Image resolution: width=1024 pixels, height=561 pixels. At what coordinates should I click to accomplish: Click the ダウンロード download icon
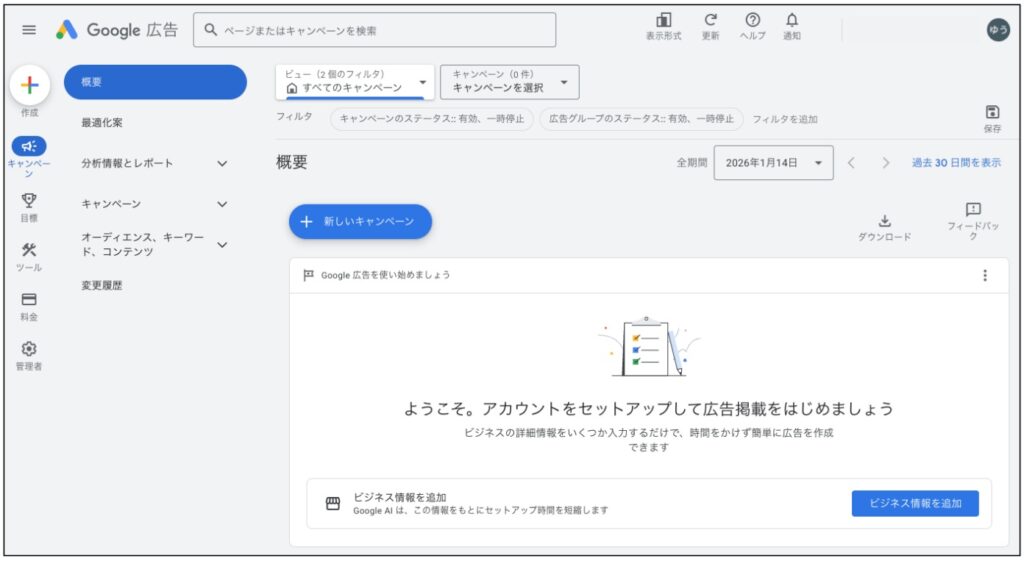tap(884, 221)
